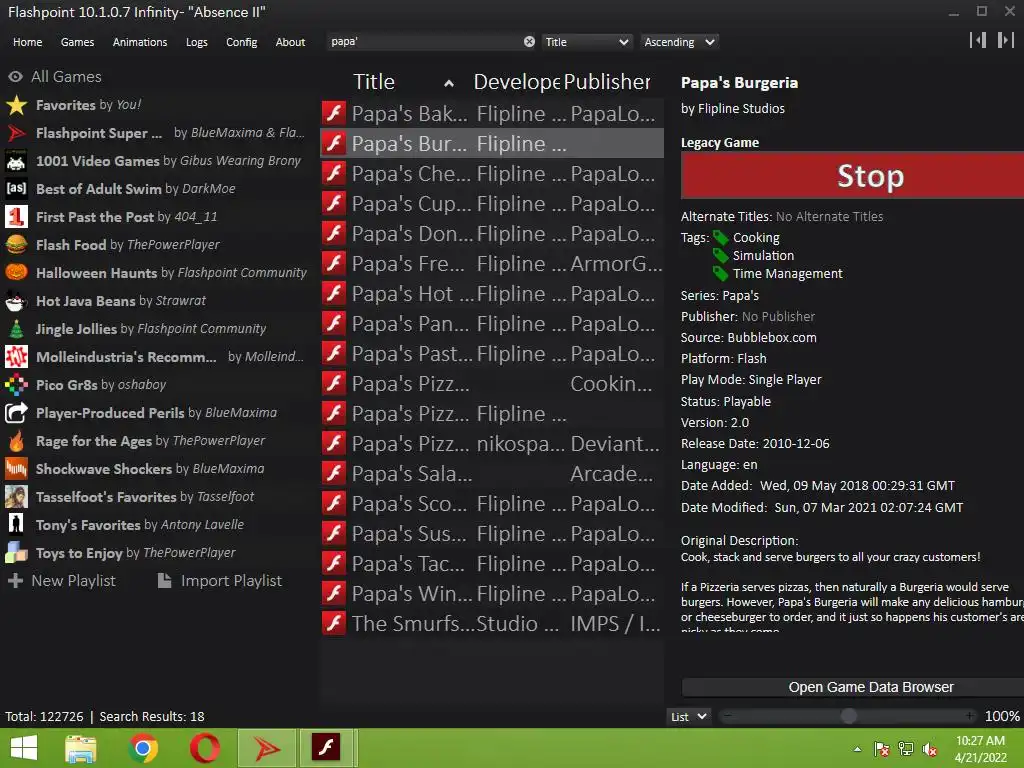Image resolution: width=1024 pixels, height=768 pixels.
Task: Sort by the Developer column header
Action: [516, 82]
